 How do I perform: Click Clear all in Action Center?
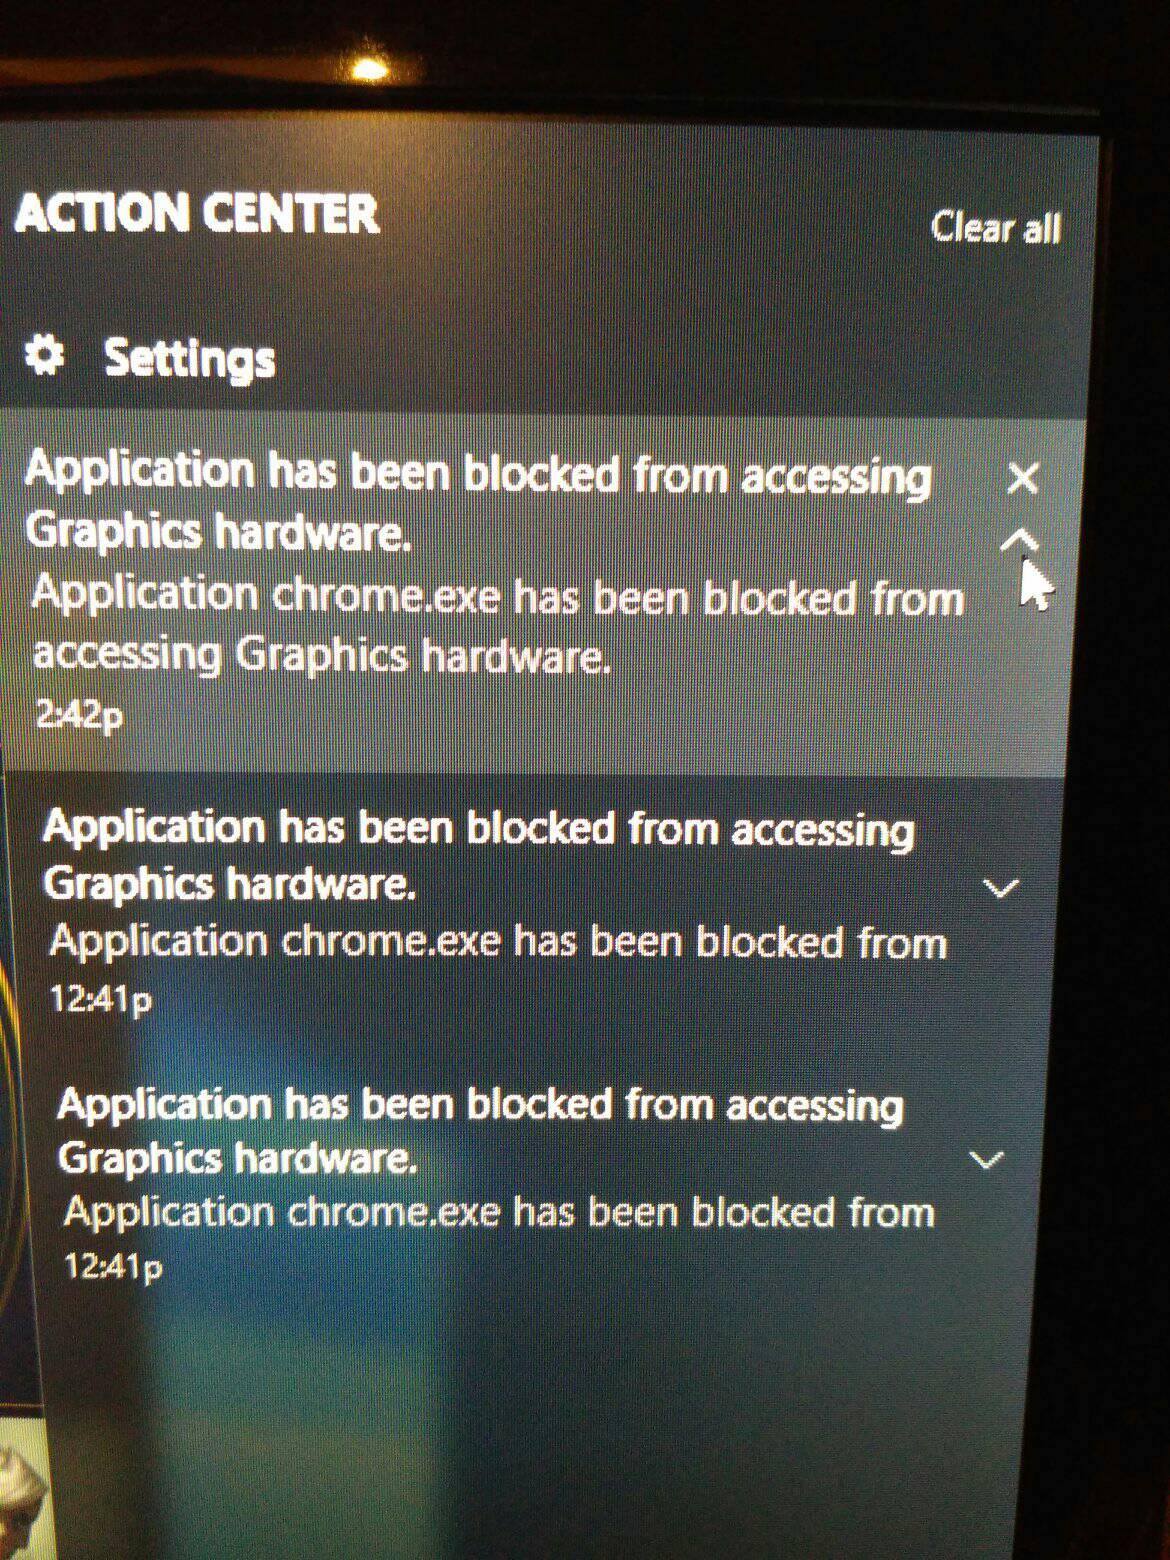pyautogui.click(x=996, y=227)
